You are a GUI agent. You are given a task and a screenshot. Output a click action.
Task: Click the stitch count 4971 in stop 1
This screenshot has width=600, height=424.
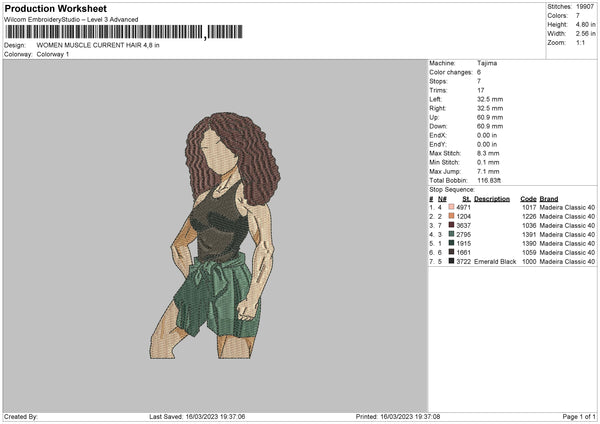pyautogui.click(x=463, y=207)
